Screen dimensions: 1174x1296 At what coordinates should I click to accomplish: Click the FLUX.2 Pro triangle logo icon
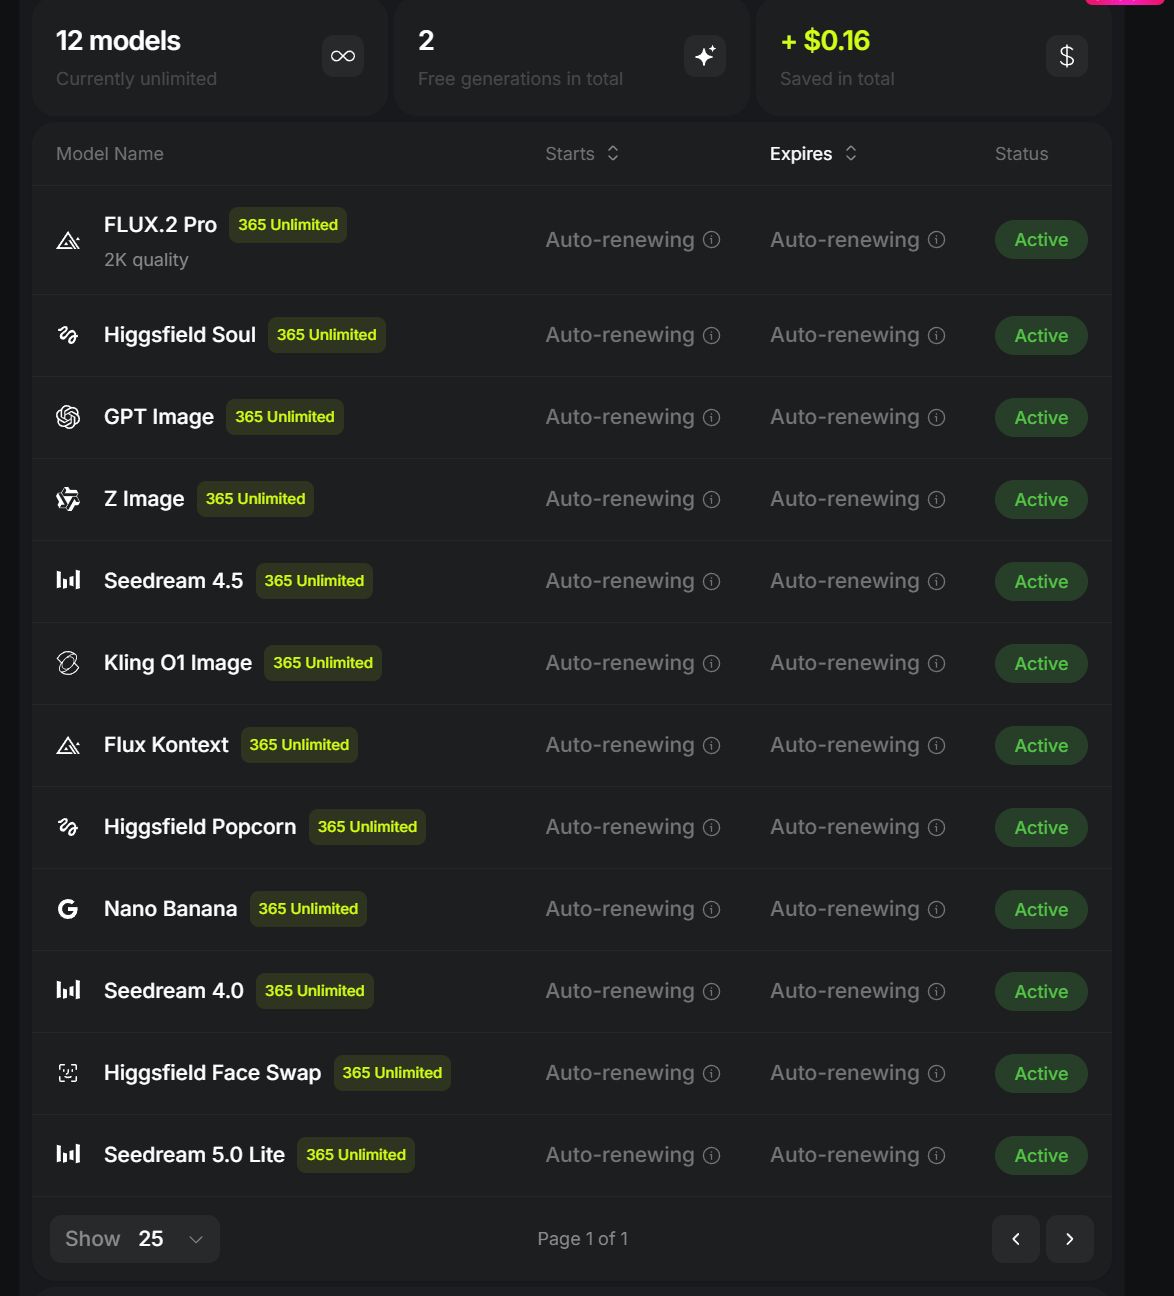[68, 240]
